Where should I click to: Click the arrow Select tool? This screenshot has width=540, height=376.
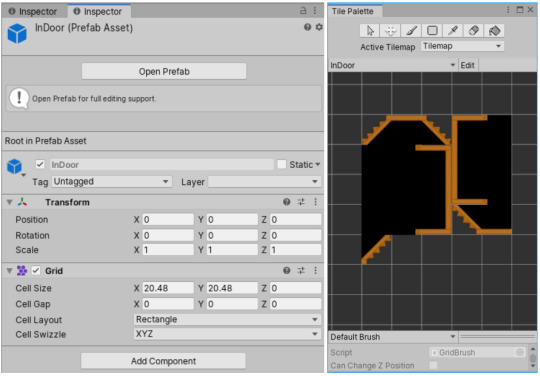coord(370,31)
